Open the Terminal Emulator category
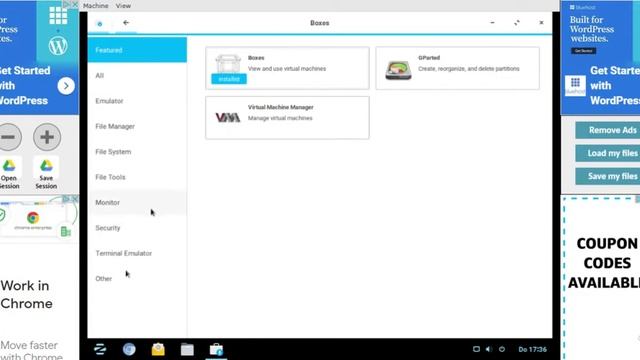This screenshot has height=360, width=640. point(137,253)
